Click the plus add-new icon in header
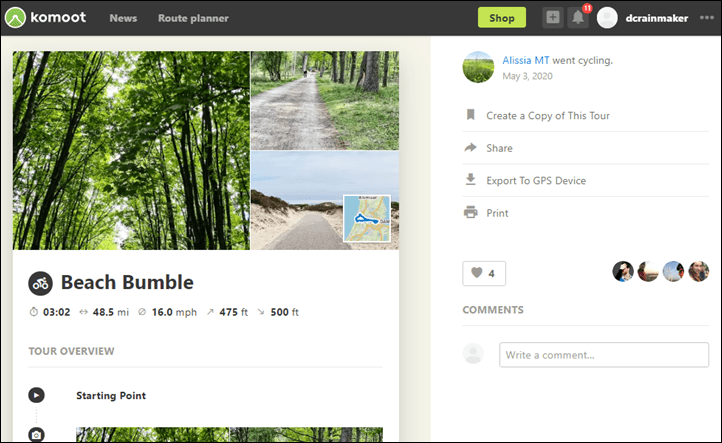The width and height of the screenshot is (722, 443). (x=553, y=18)
